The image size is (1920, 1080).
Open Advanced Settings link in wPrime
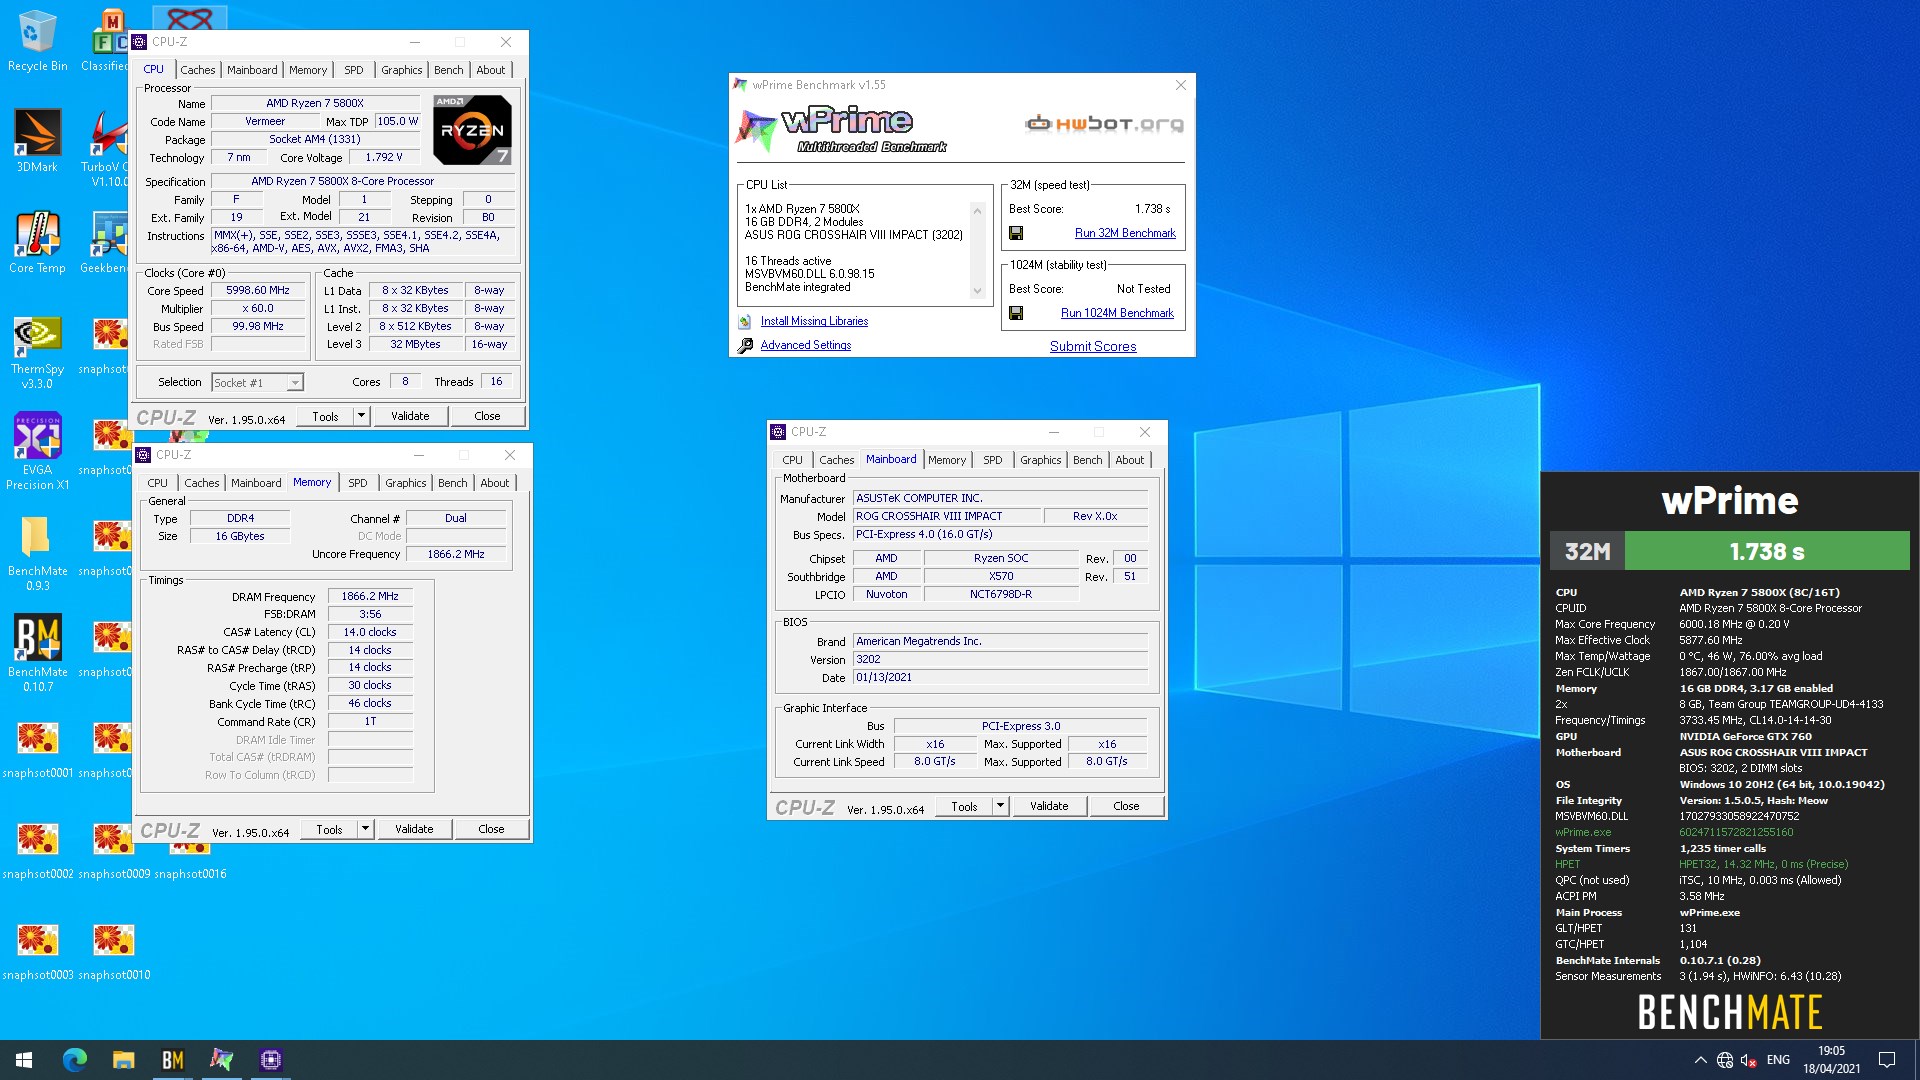806,345
